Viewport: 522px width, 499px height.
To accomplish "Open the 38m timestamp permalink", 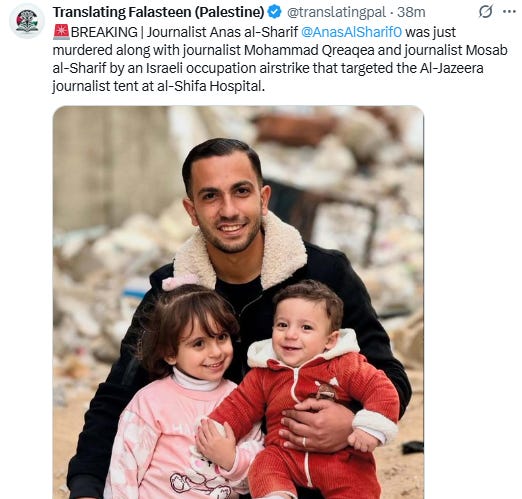I will (x=411, y=12).
